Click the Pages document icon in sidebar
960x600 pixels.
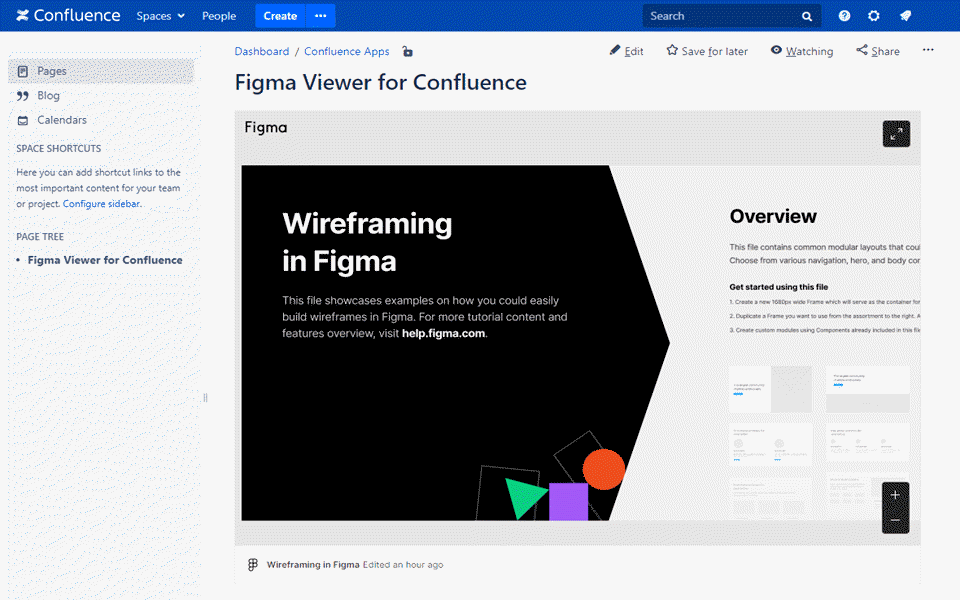(23, 71)
